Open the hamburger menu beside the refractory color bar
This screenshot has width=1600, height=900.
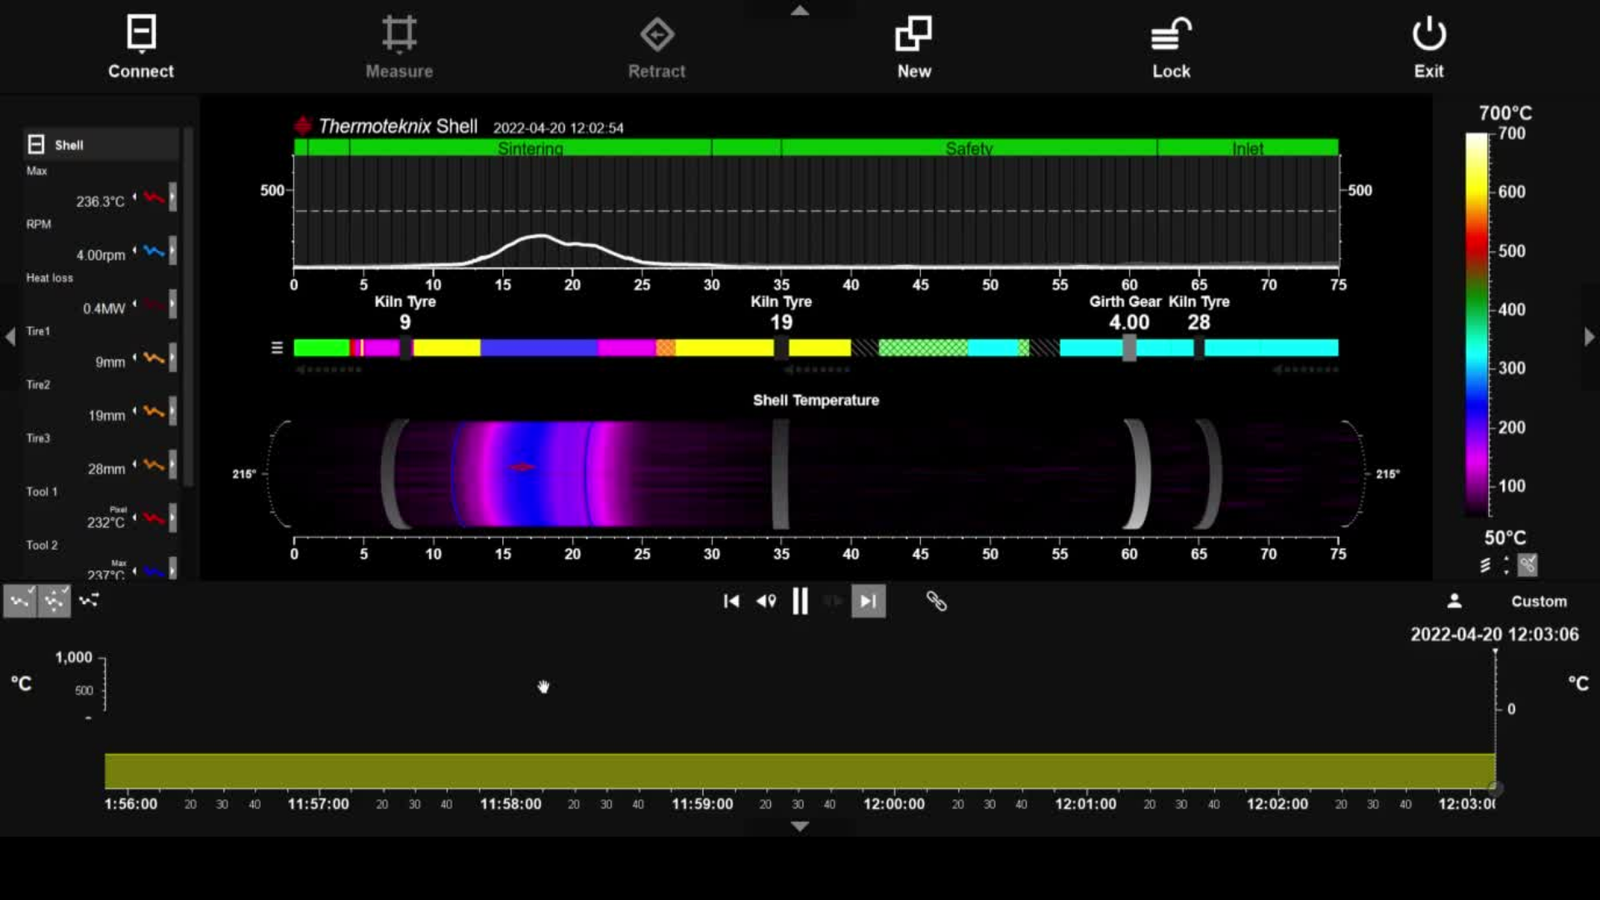(277, 348)
